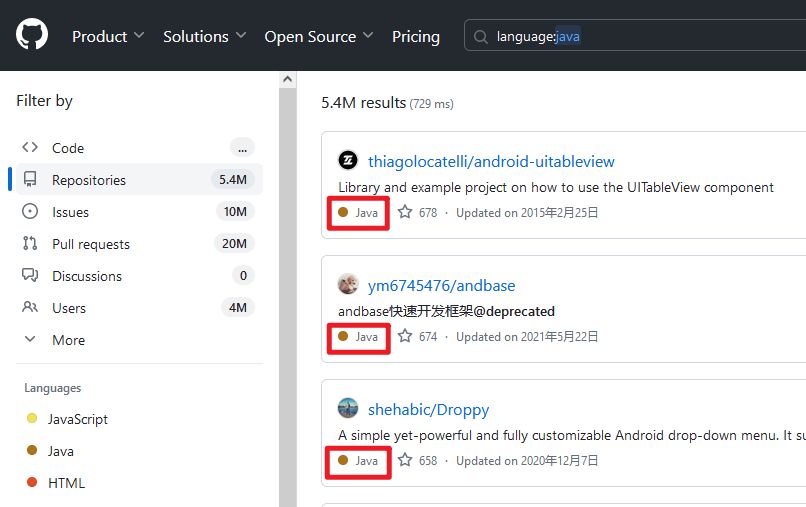Viewport: 806px width, 507px height.
Task: Click the '5.4M results' heading
Action: coord(364,103)
